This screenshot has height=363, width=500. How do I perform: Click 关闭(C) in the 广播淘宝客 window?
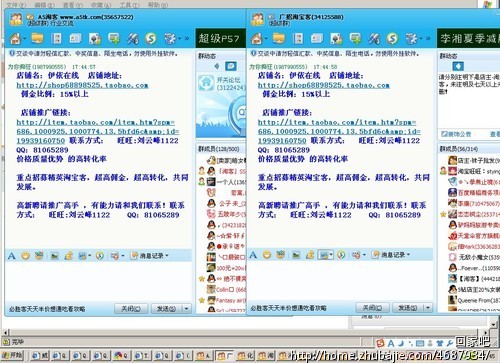click(x=373, y=308)
